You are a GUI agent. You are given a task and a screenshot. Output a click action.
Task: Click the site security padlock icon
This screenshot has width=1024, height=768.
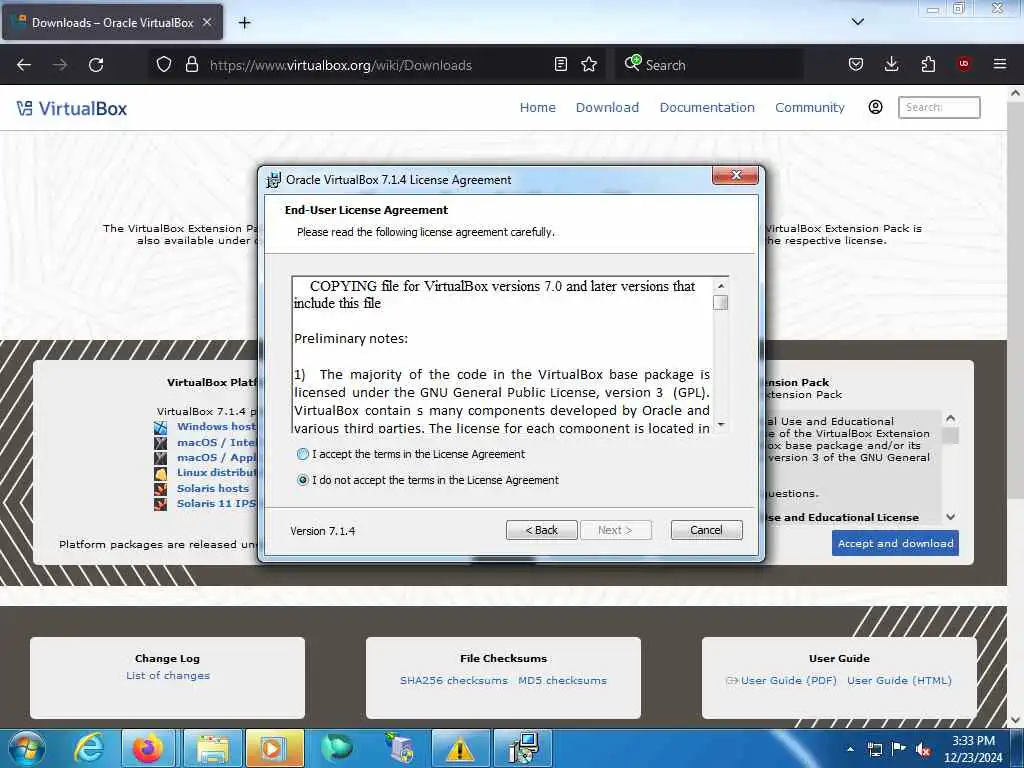191,65
